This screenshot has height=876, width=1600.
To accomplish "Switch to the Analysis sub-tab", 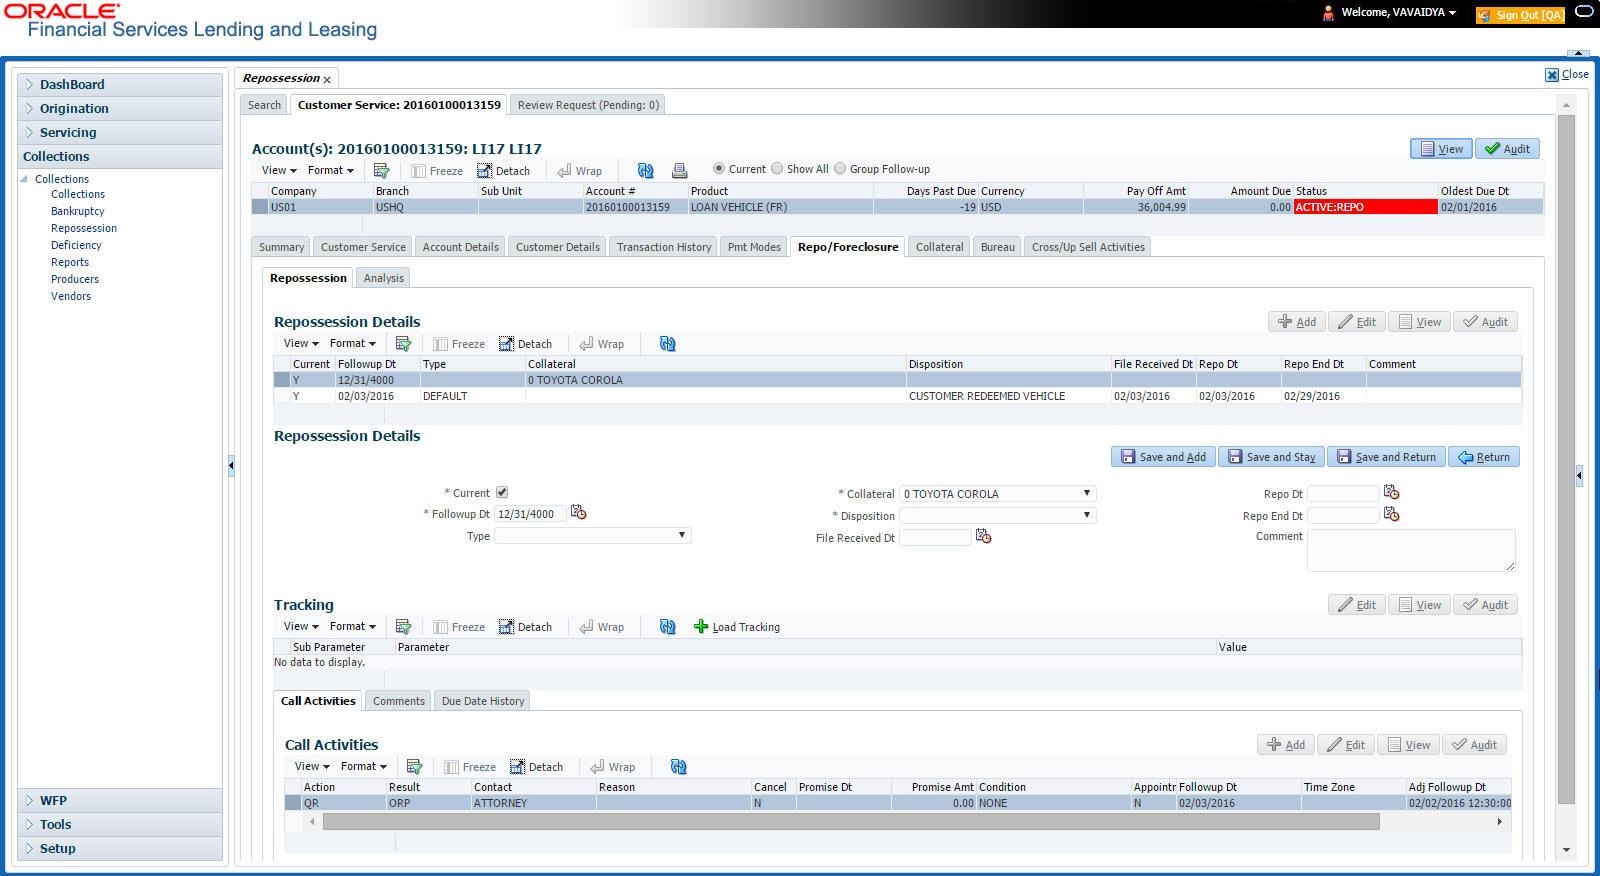I will [384, 278].
